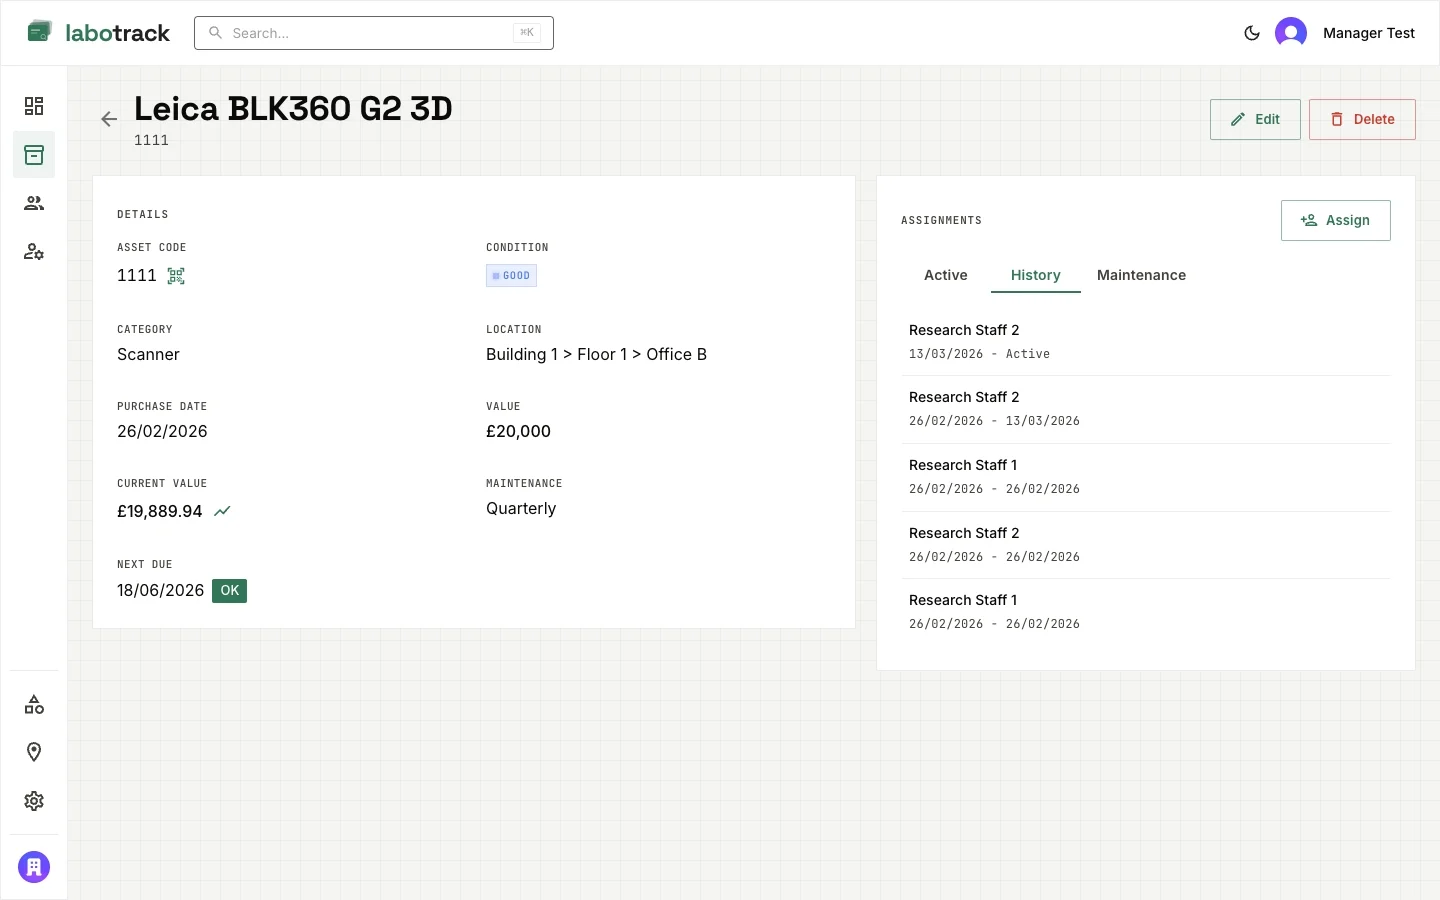1440x900 pixels.
Task: Select the Research Staff 2 entry marked Active
Action: [1146, 342]
